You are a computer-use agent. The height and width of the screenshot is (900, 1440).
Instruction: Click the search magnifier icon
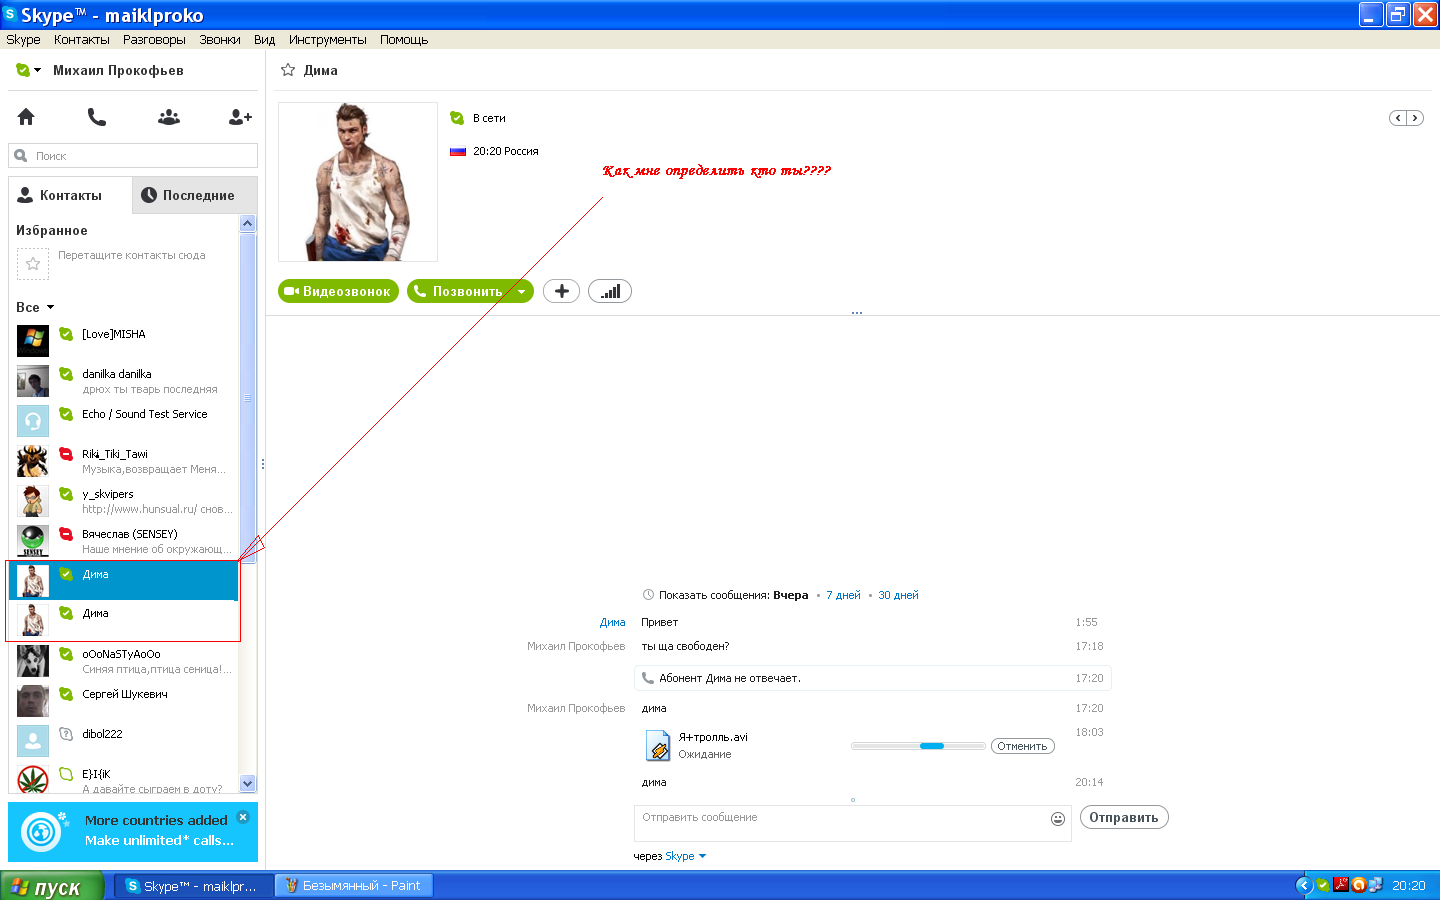click(x=21, y=156)
